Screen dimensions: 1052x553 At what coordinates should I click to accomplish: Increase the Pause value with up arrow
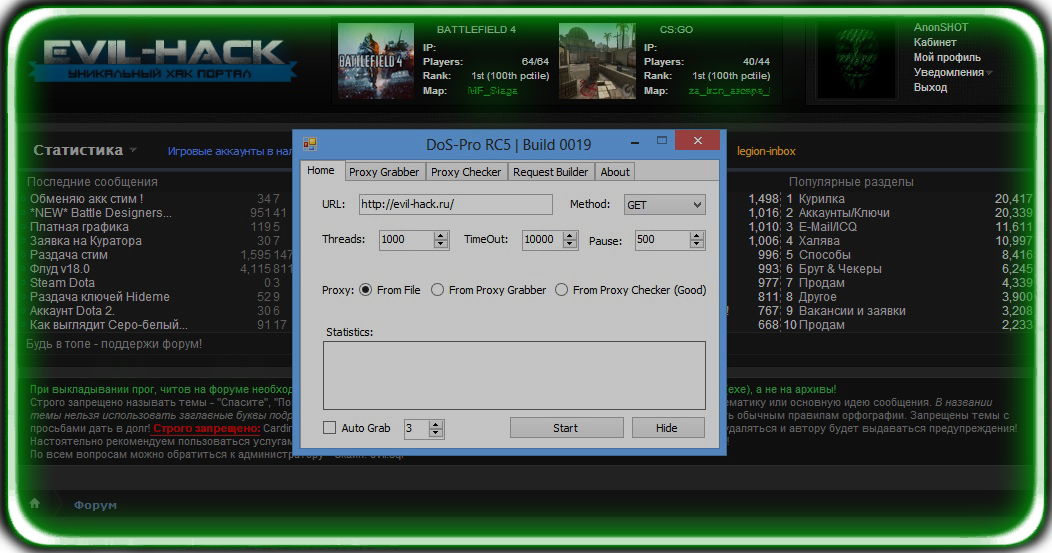point(697,236)
